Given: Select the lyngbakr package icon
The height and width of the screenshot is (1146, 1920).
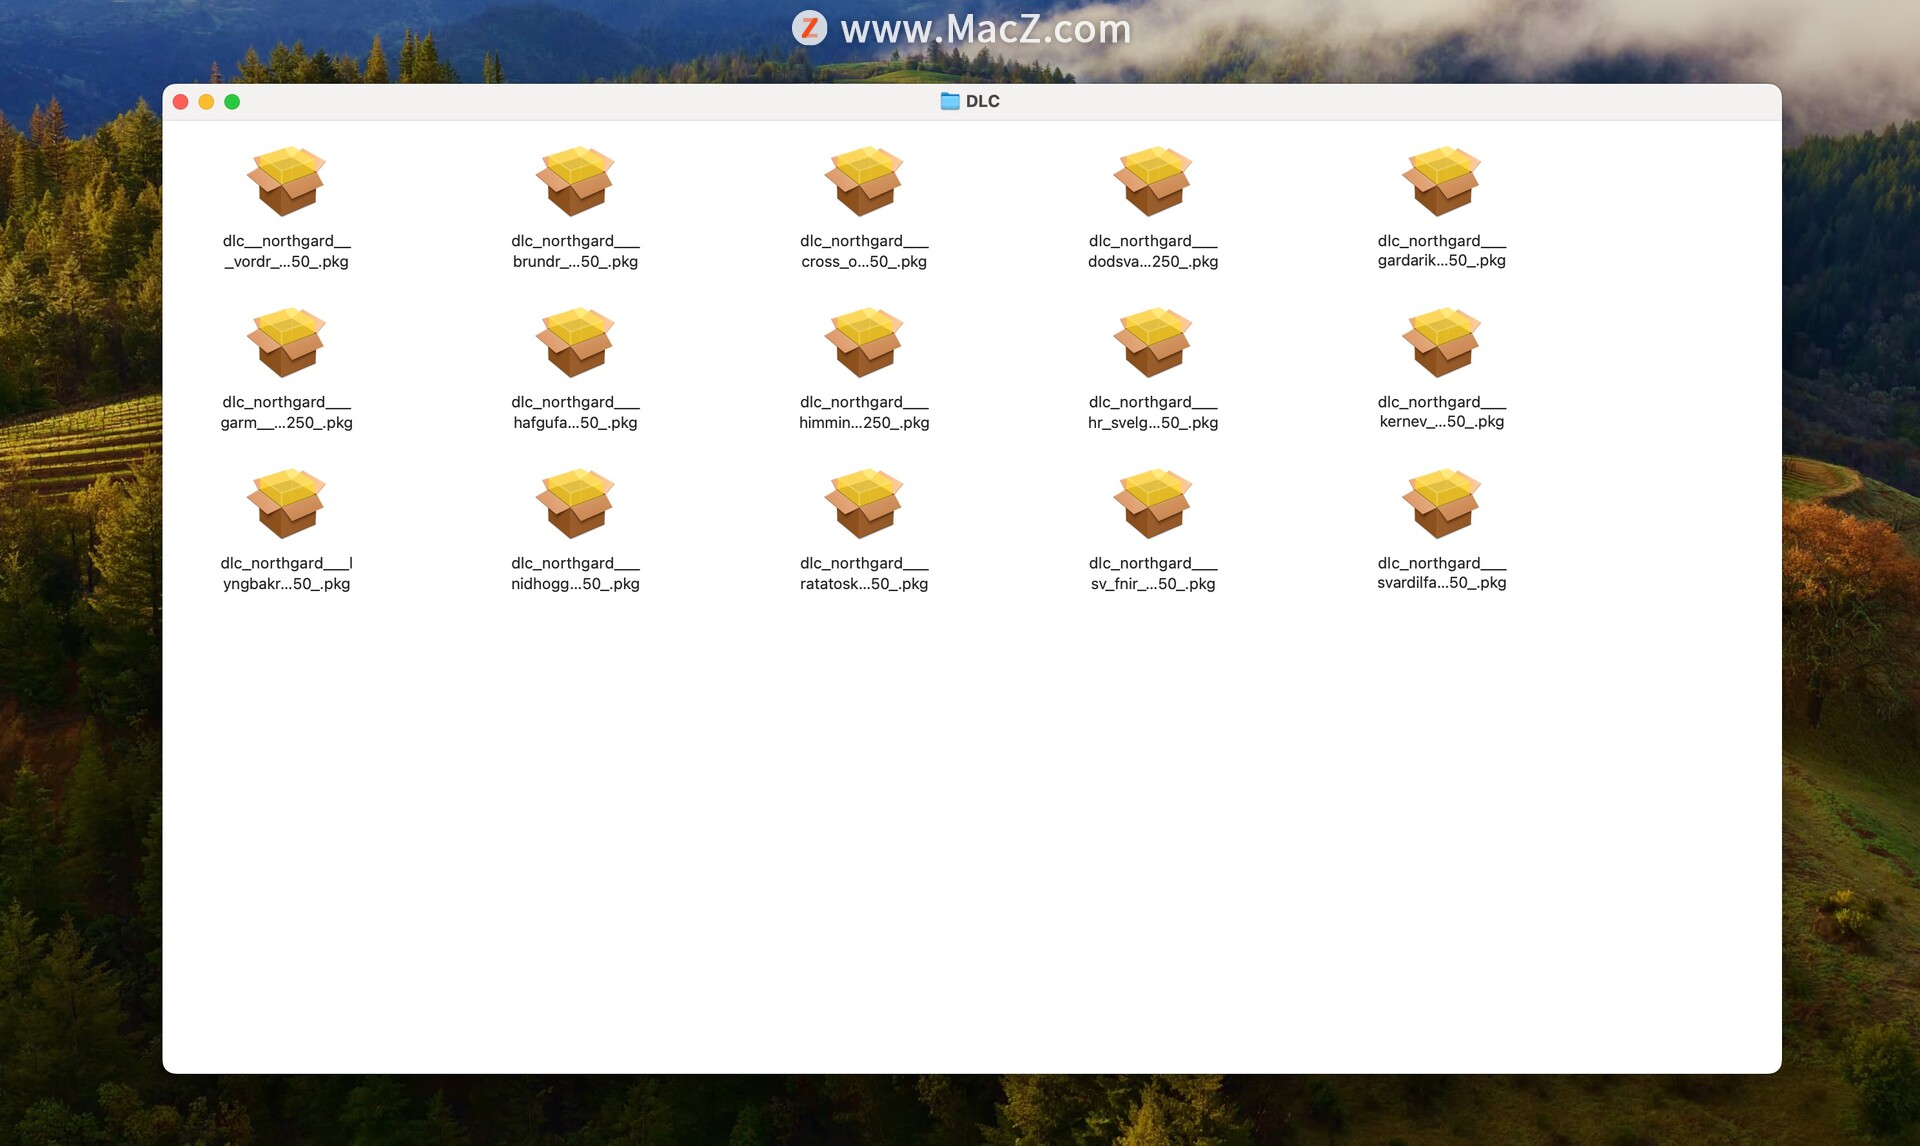Looking at the screenshot, I should (287, 503).
